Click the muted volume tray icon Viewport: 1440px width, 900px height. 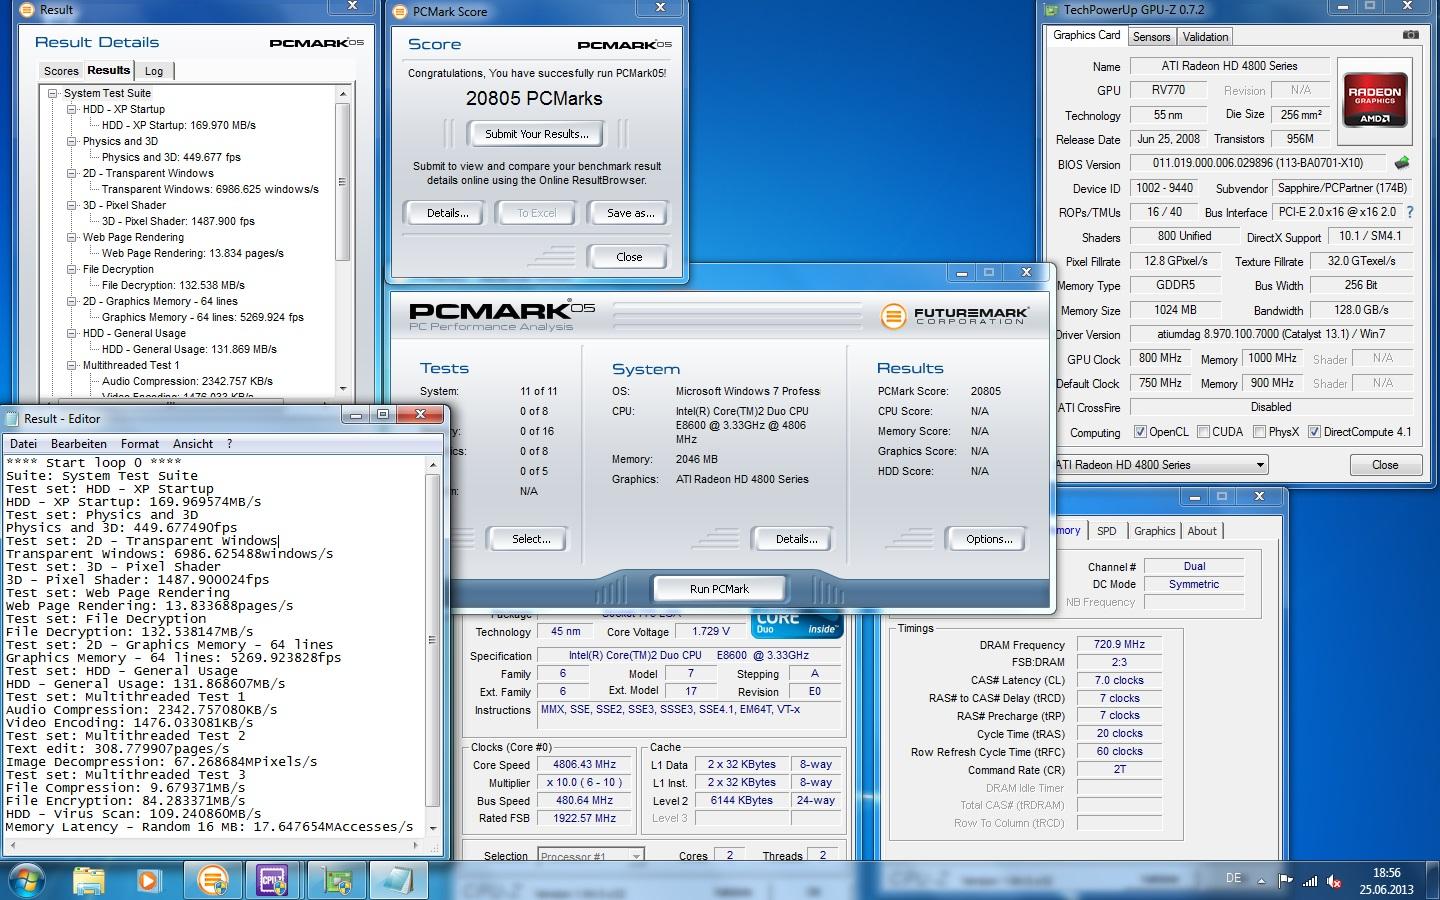click(x=1334, y=881)
